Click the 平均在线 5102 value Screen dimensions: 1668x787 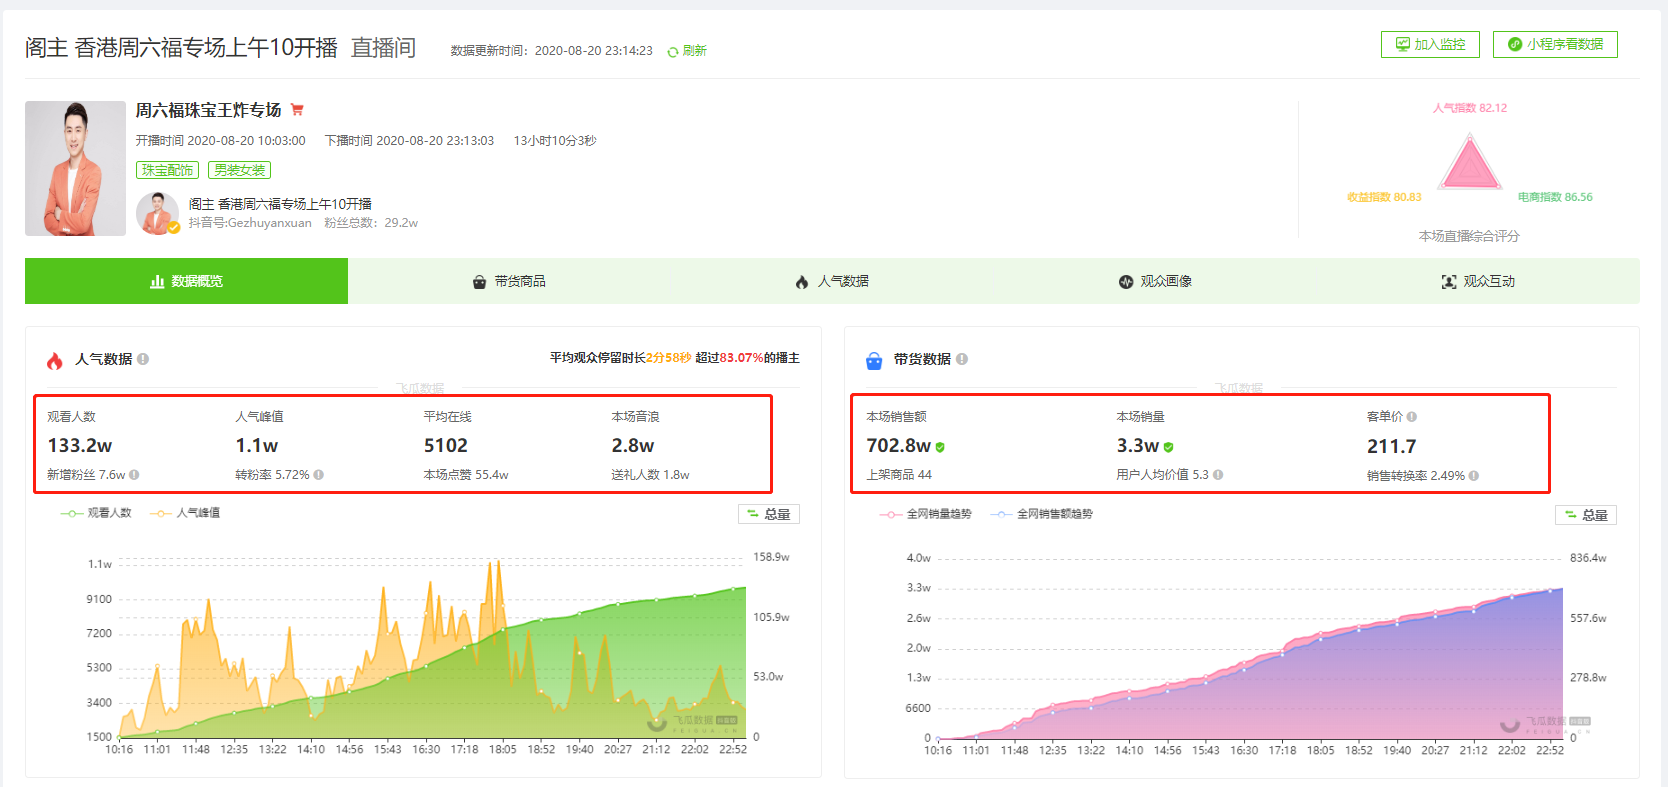pos(446,446)
